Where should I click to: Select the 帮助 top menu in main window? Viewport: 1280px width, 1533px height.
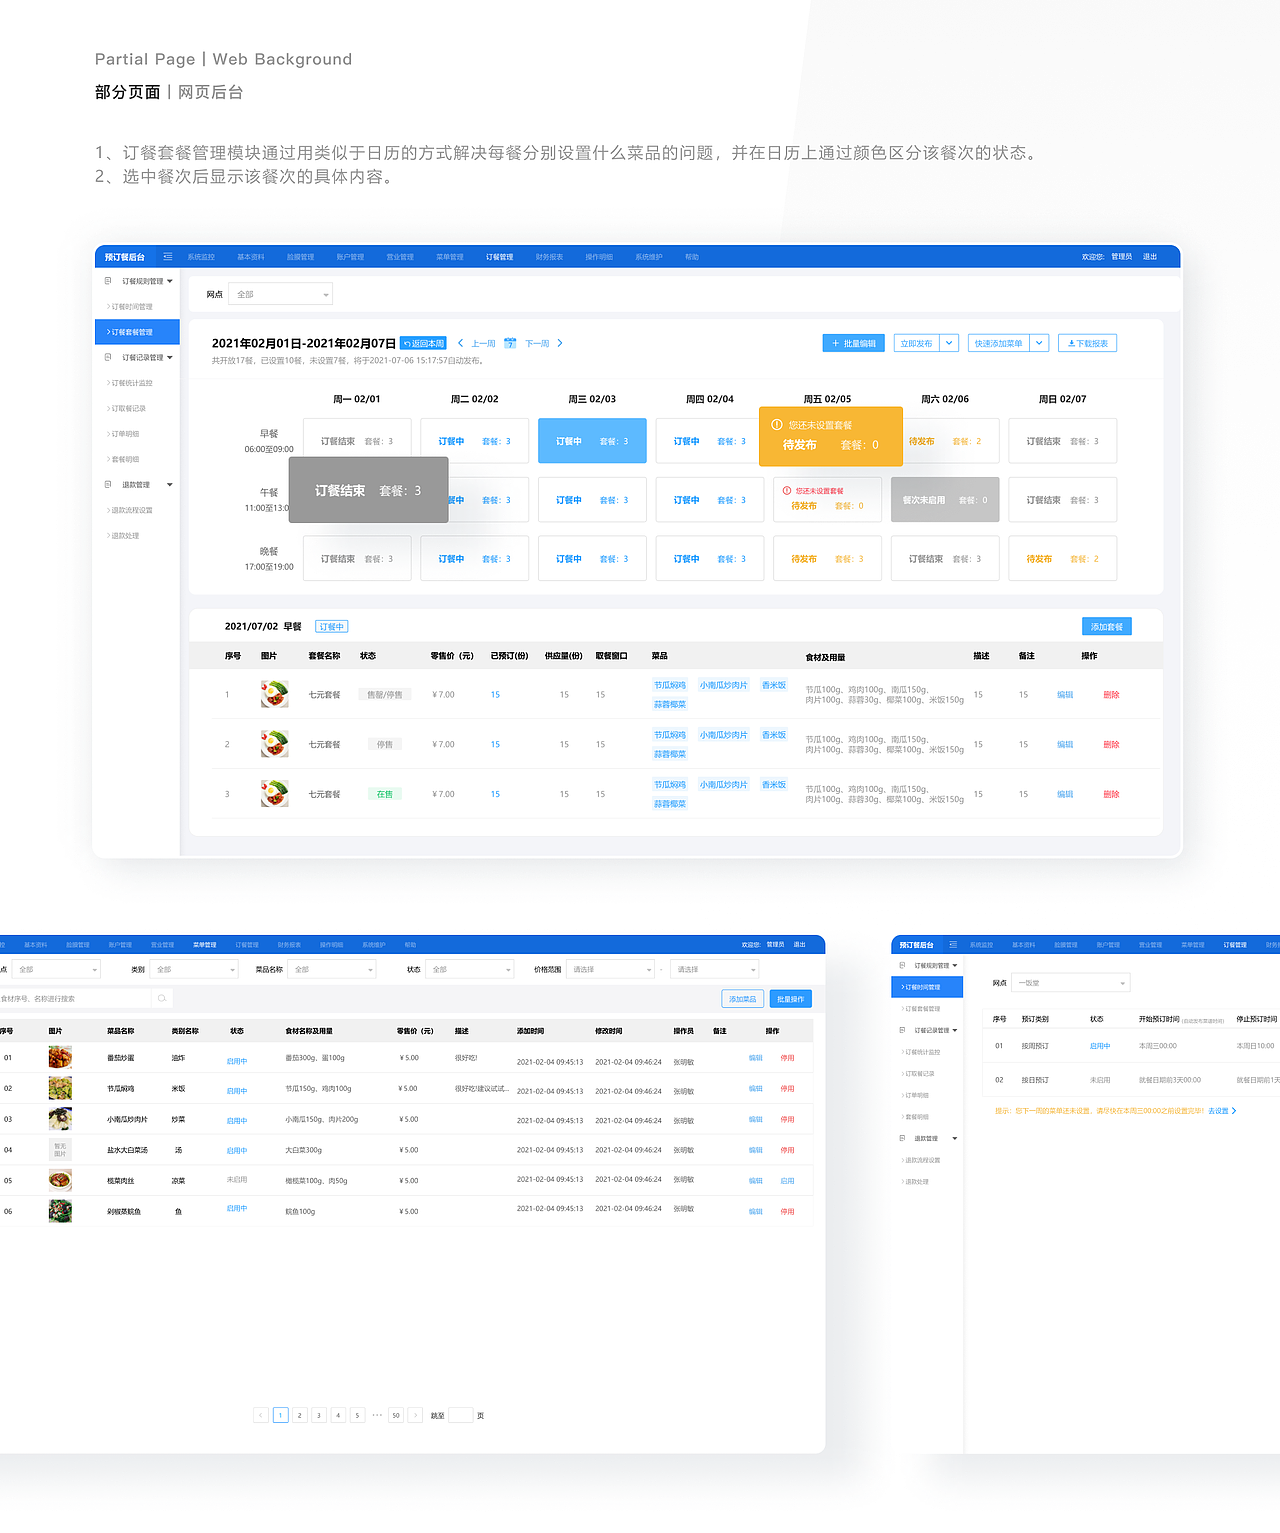pos(692,257)
